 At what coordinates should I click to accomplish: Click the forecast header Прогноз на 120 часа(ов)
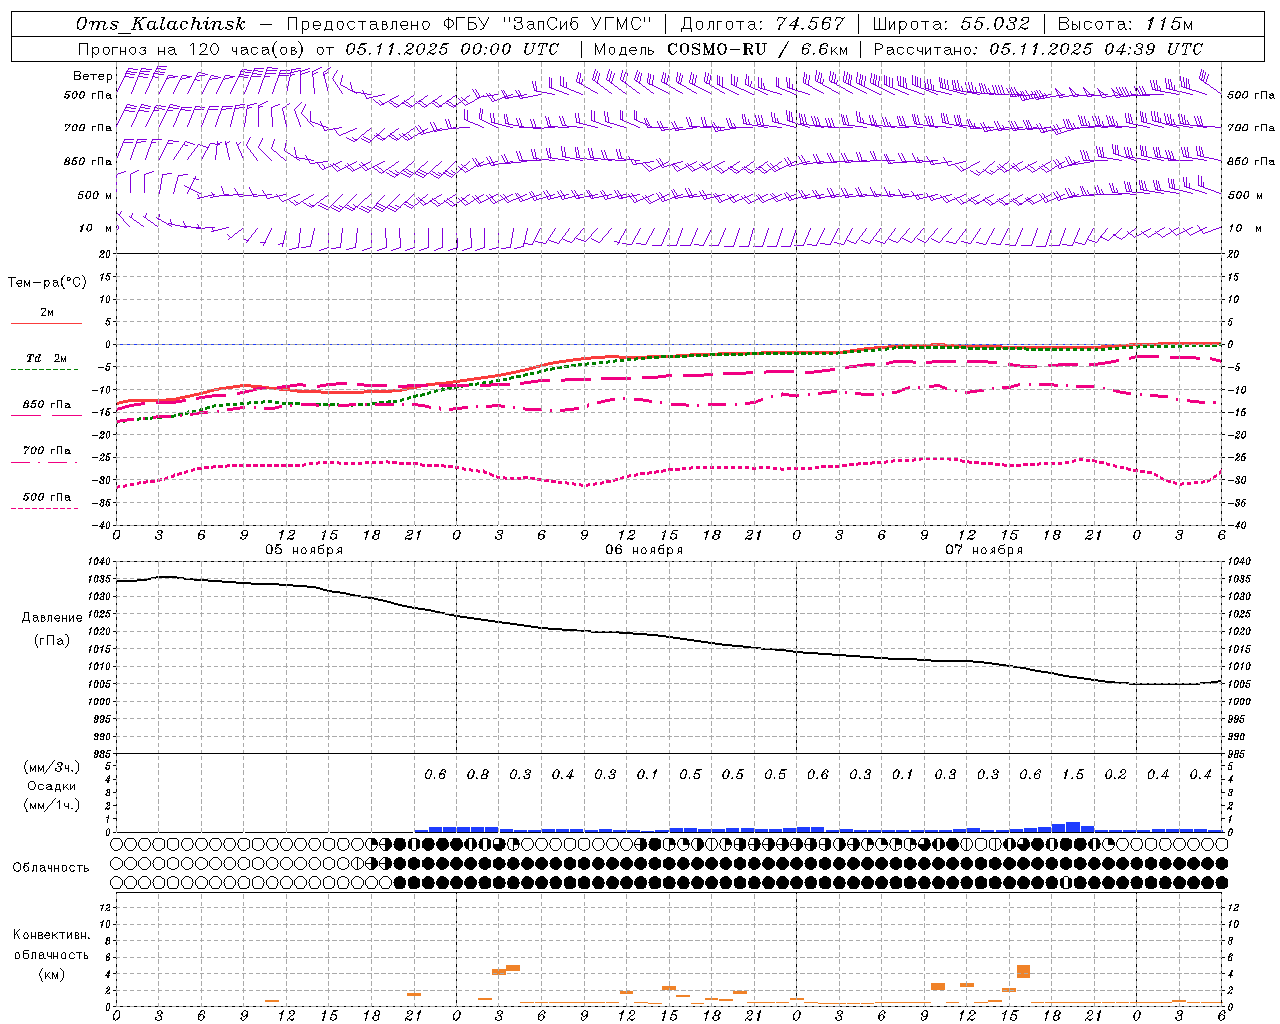pyautogui.click(x=191, y=49)
